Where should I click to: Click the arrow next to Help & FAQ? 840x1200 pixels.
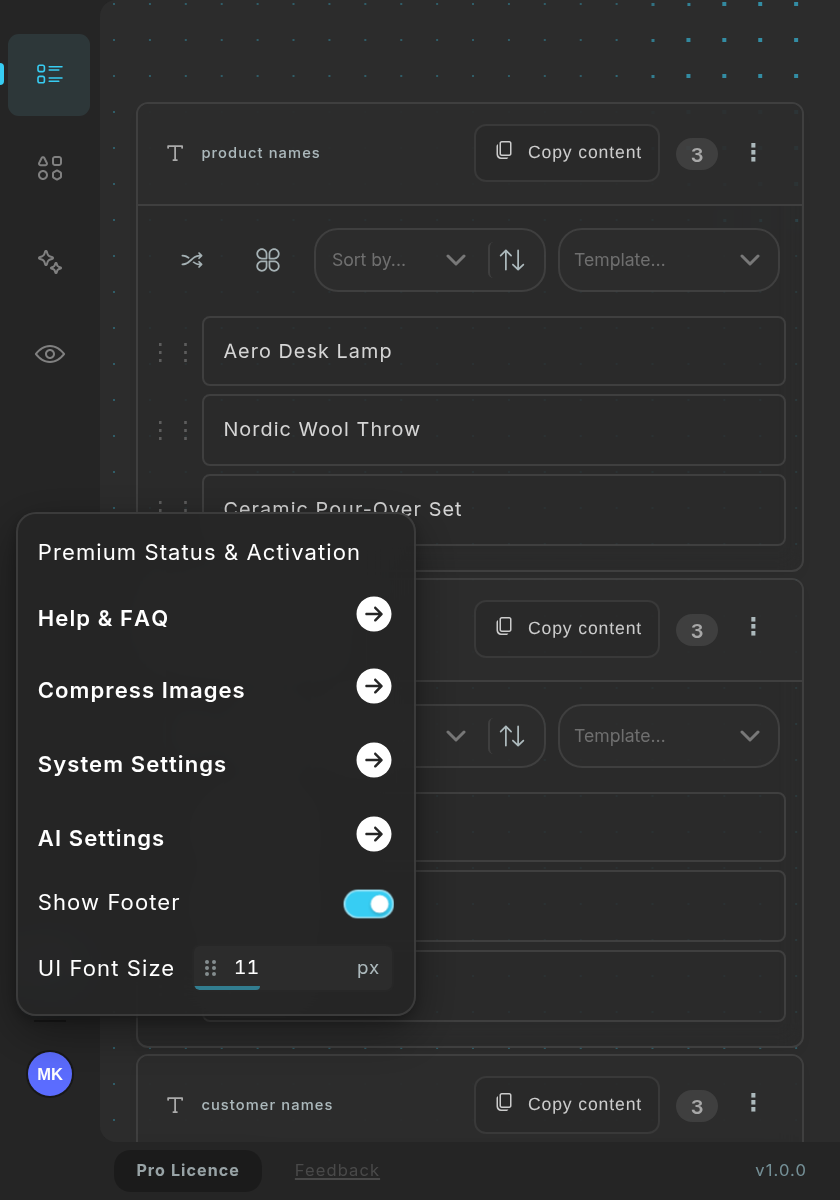(x=374, y=614)
